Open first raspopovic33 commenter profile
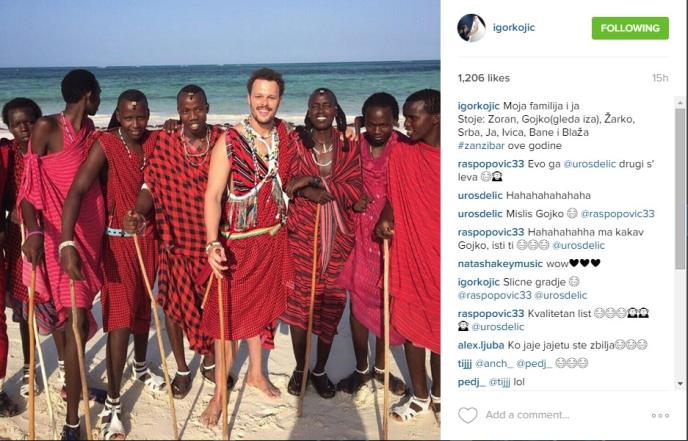 click(x=491, y=164)
